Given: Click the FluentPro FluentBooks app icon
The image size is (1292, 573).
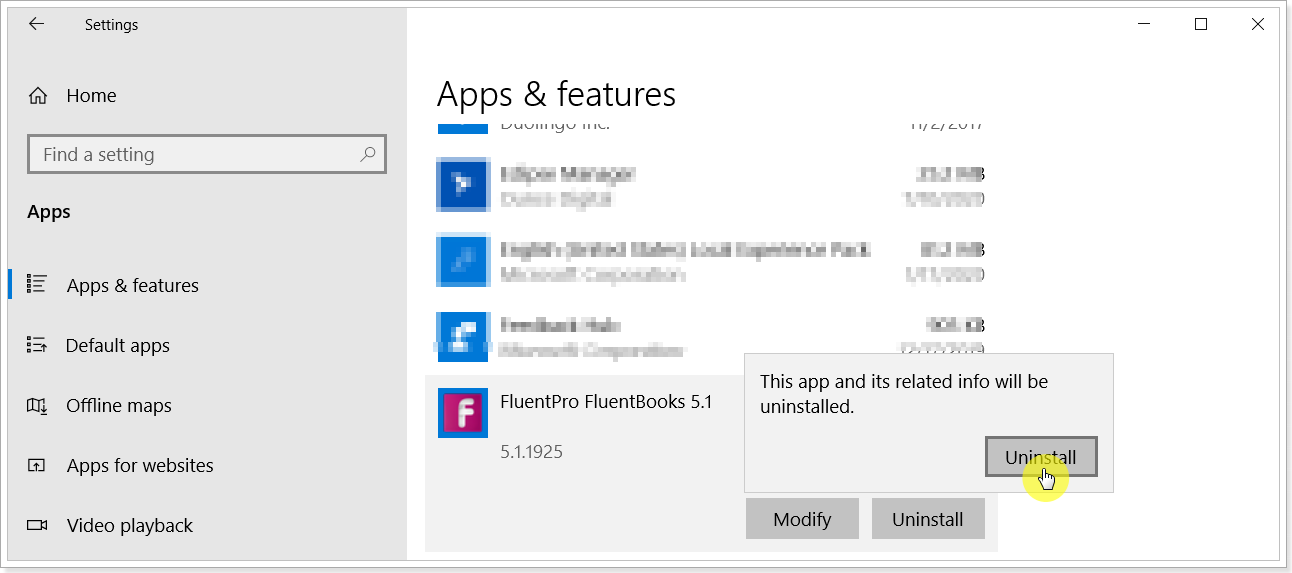Looking at the screenshot, I should (463, 413).
